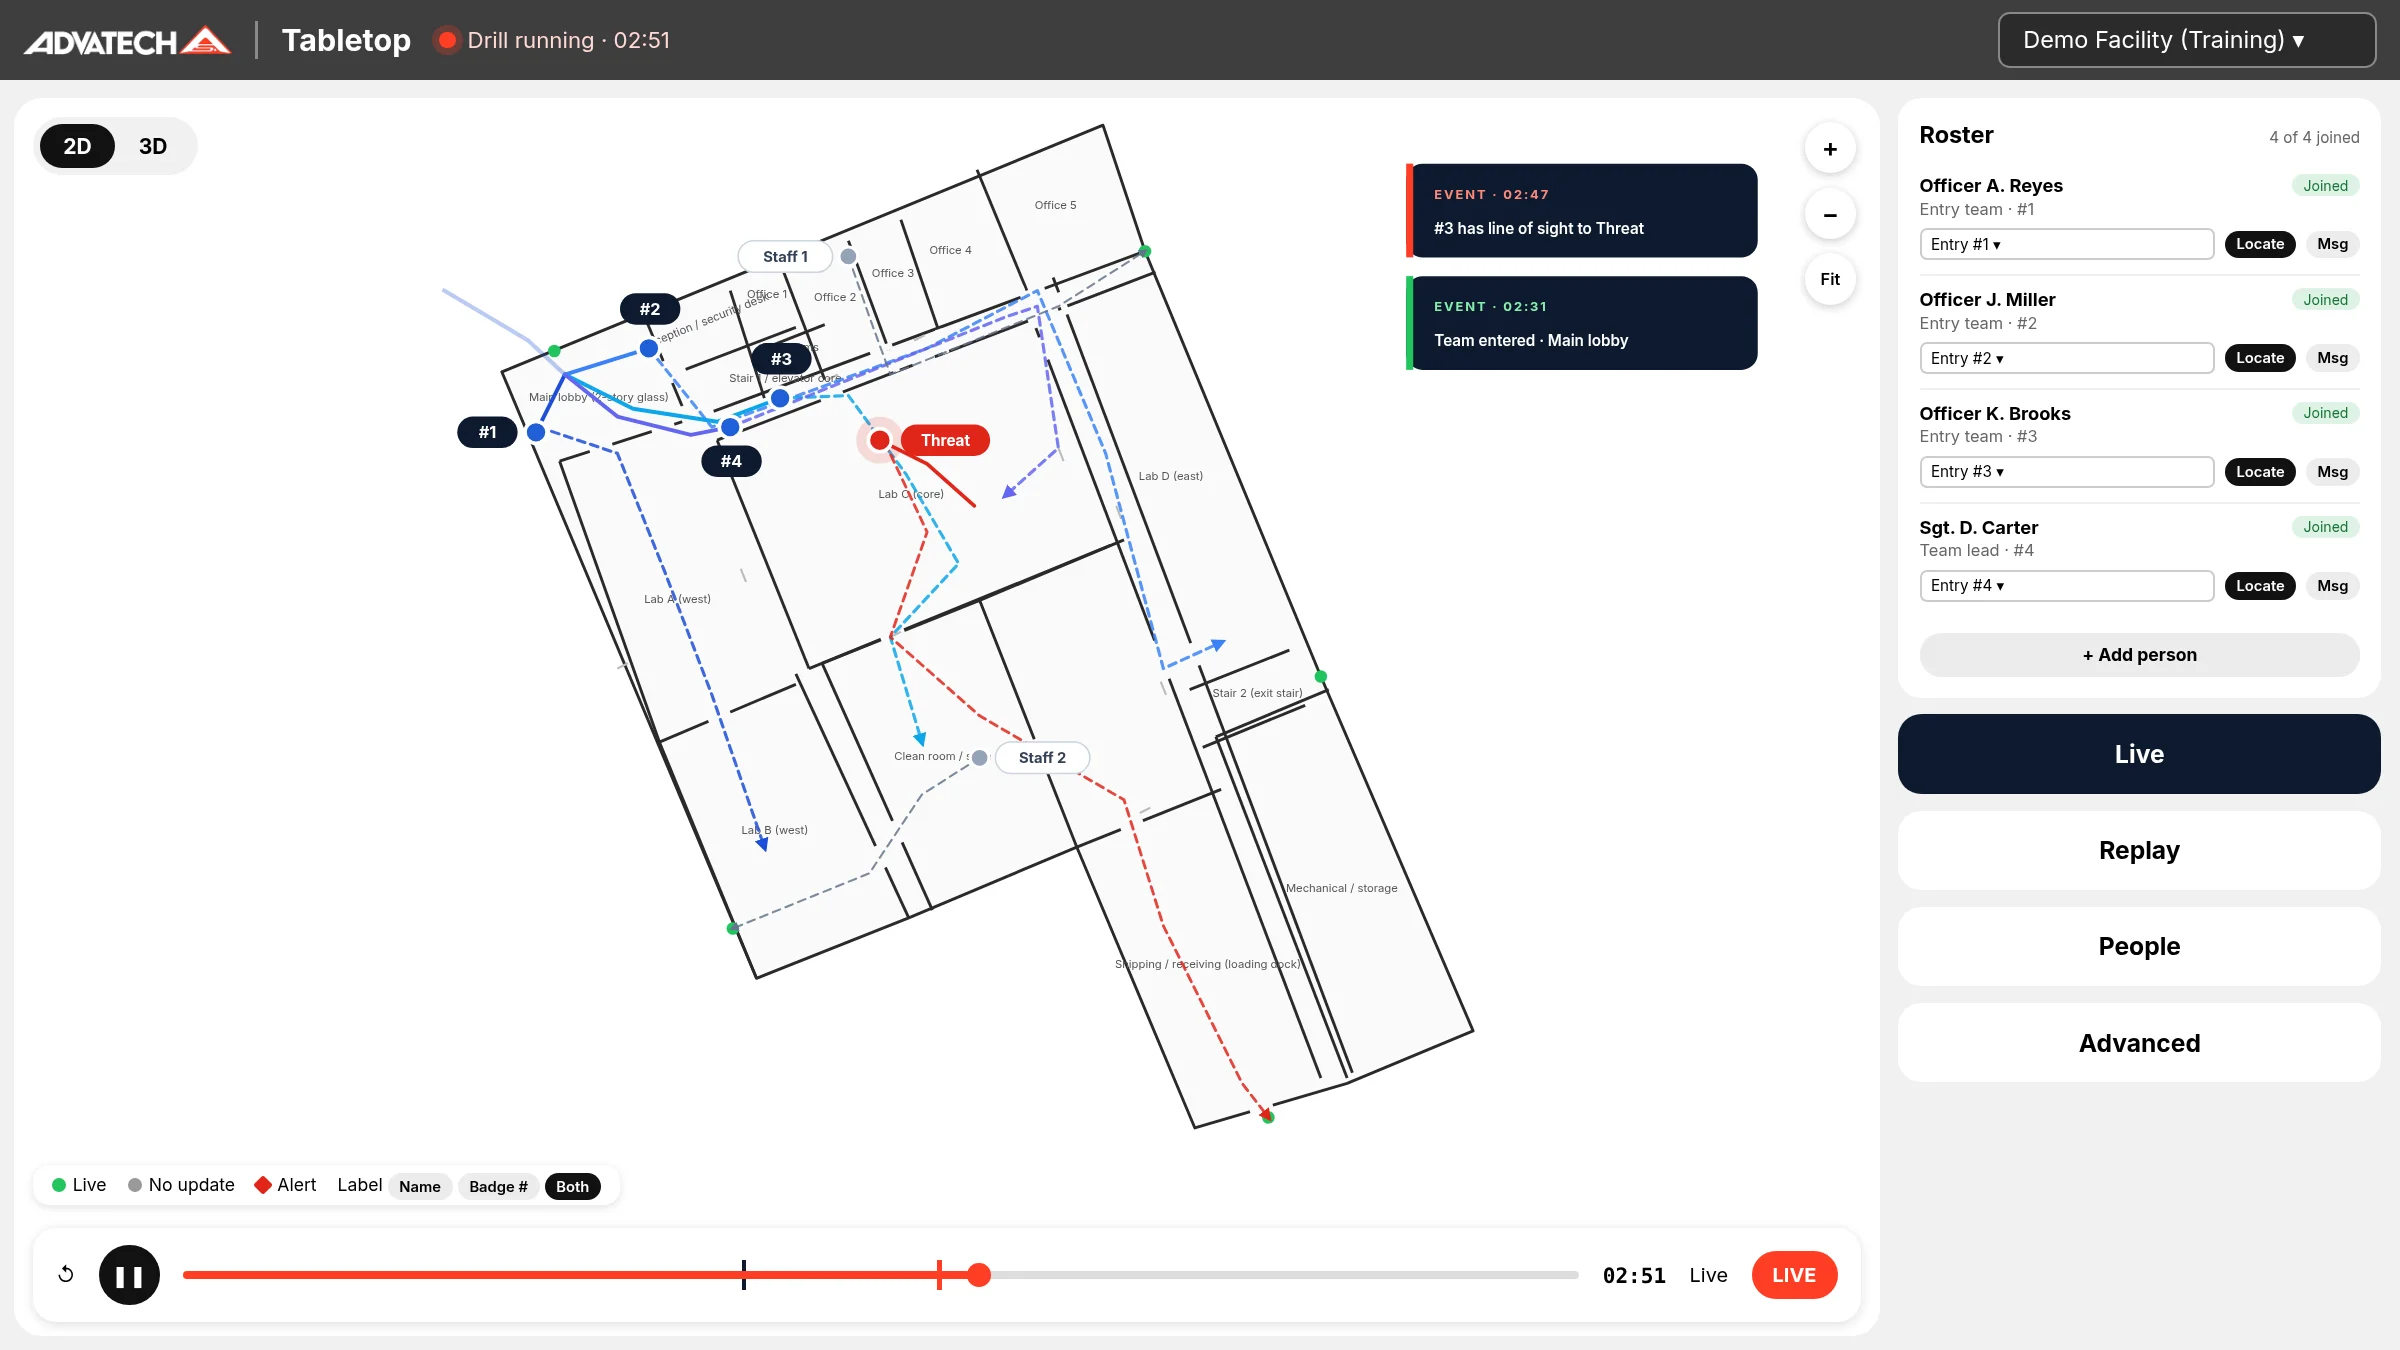Click the restart loop icon
2400x1350 pixels.
[x=66, y=1274]
